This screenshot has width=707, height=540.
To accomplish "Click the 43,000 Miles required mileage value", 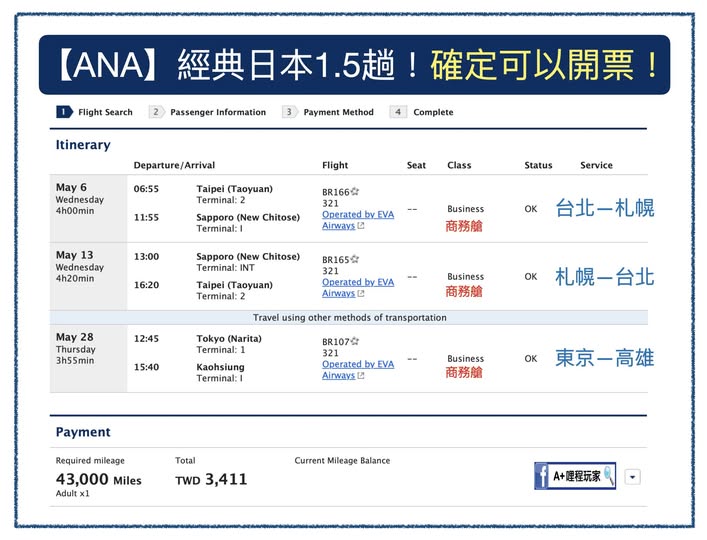I will (x=98, y=480).
